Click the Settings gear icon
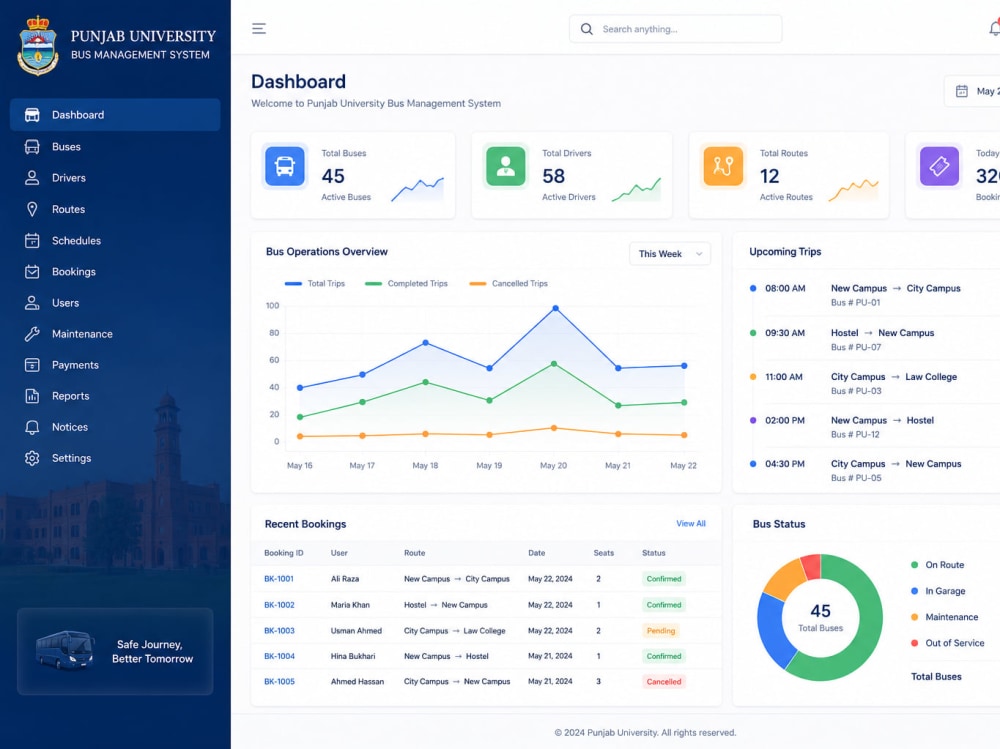1000x749 pixels. (32, 458)
